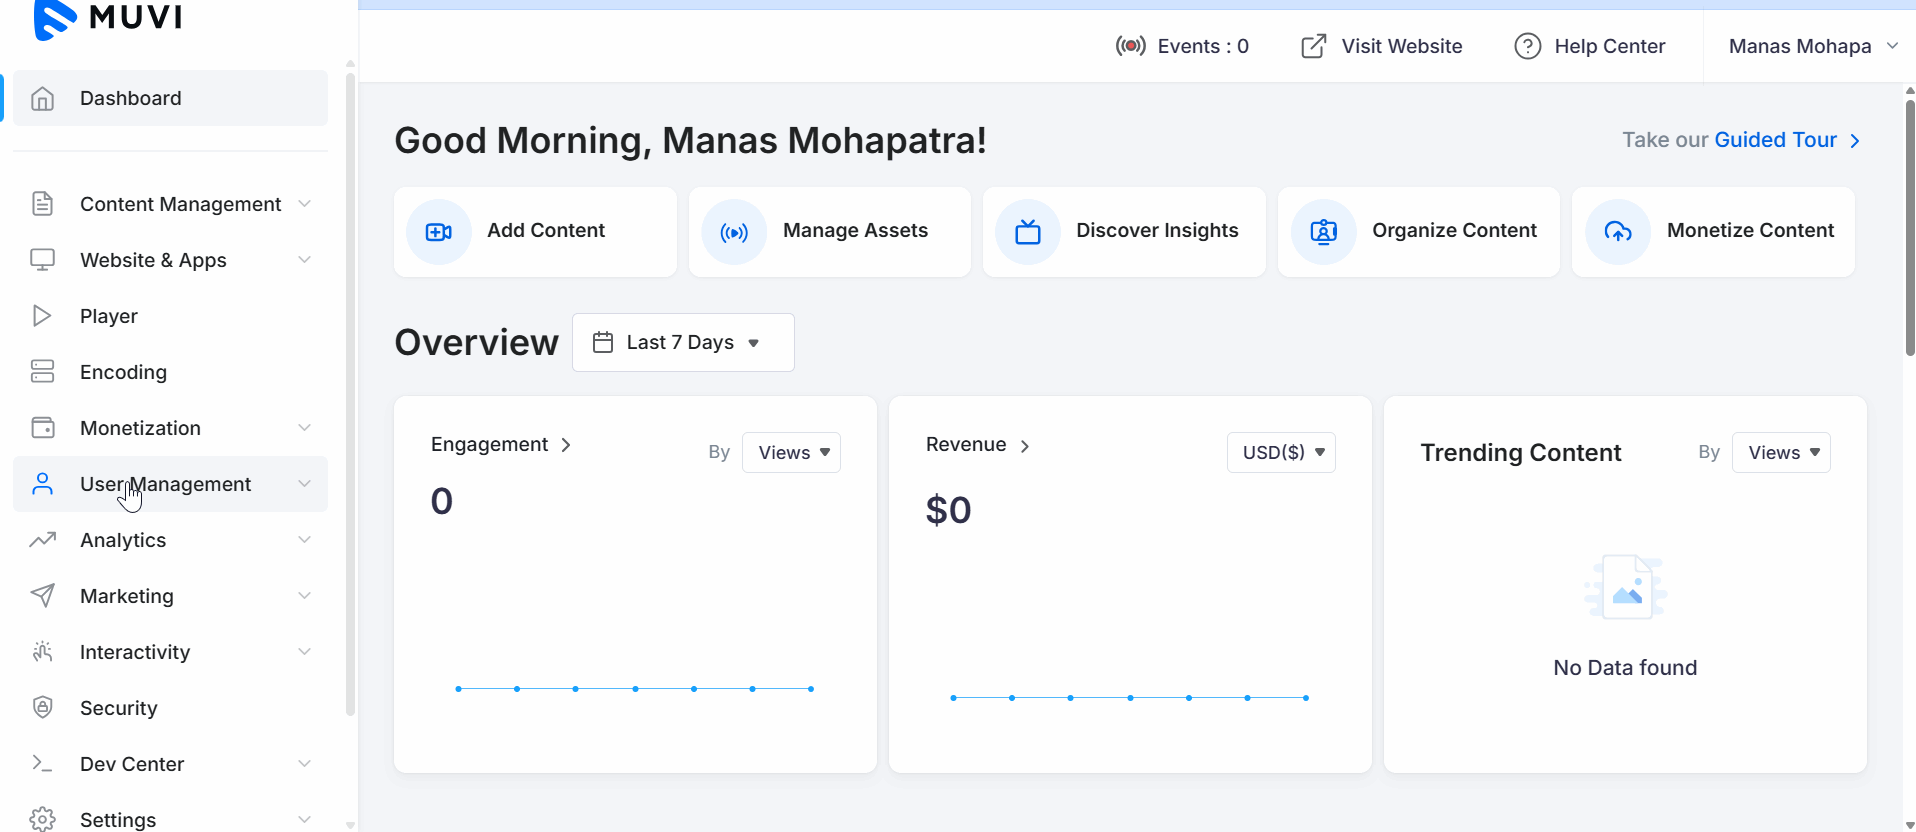Open the USD($) currency dropdown
The height and width of the screenshot is (832, 1916).
pyautogui.click(x=1281, y=453)
